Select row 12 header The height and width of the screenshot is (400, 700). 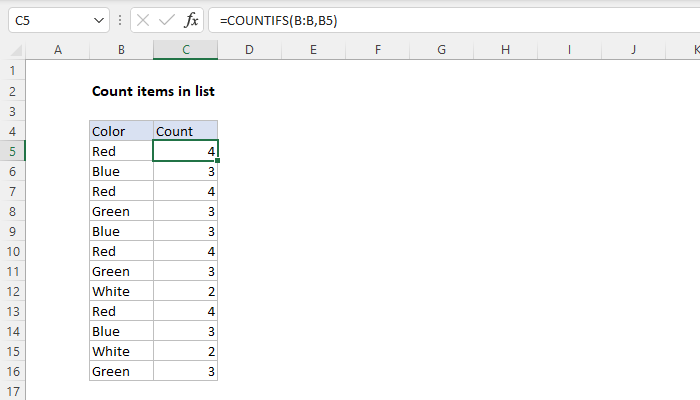click(12, 292)
